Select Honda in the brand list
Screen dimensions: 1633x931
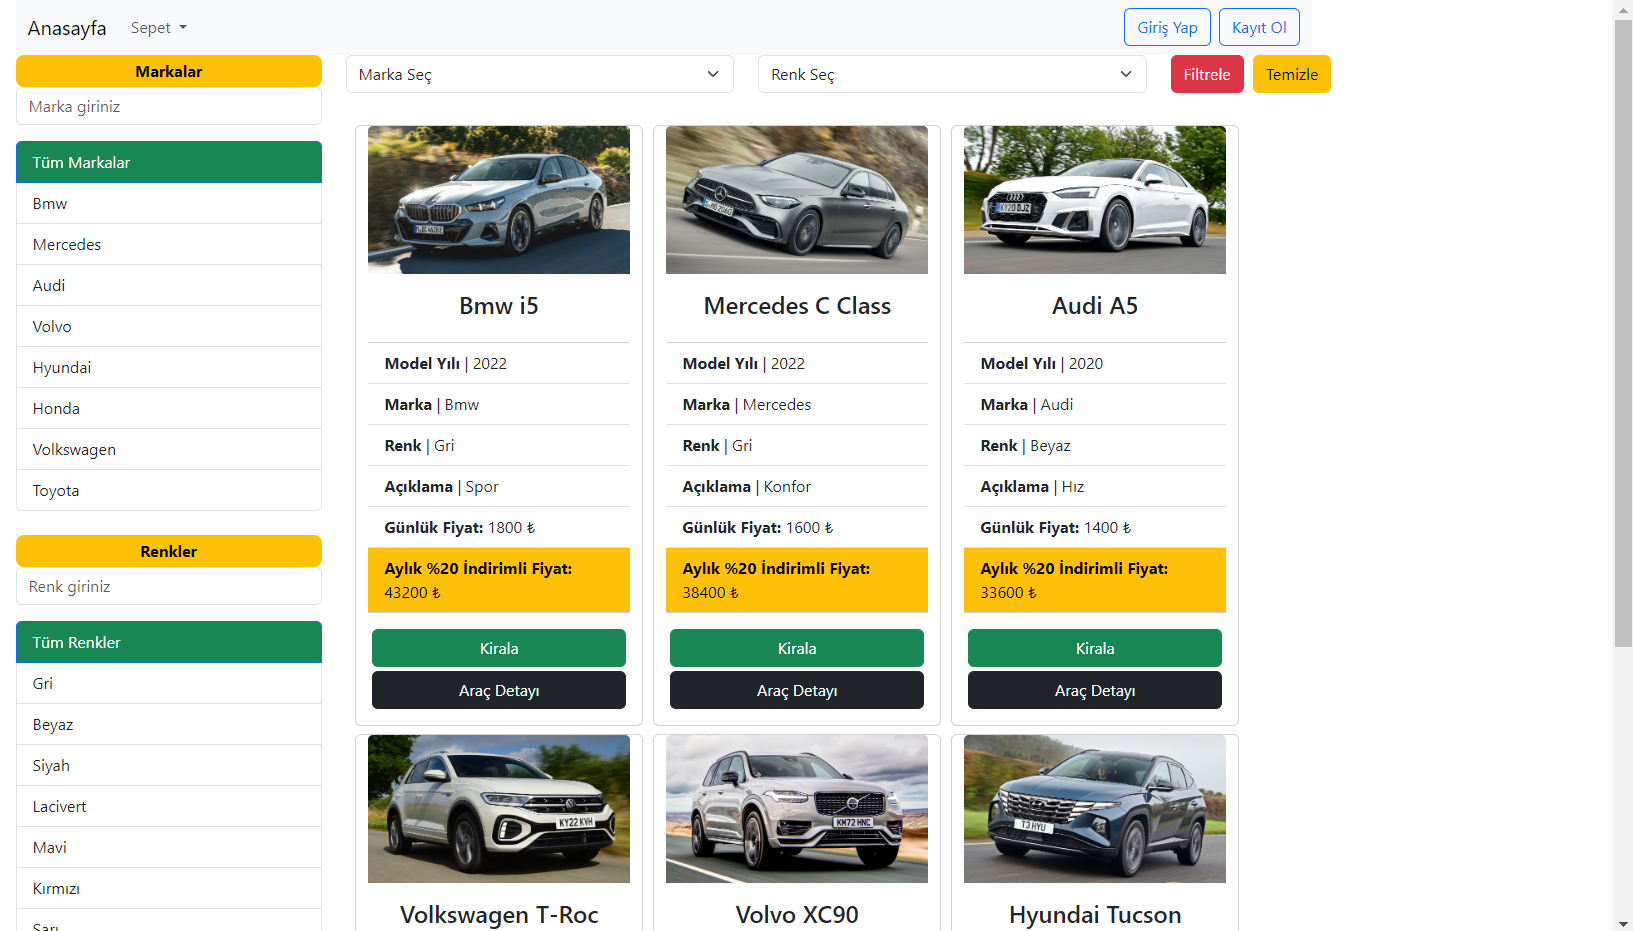169,408
